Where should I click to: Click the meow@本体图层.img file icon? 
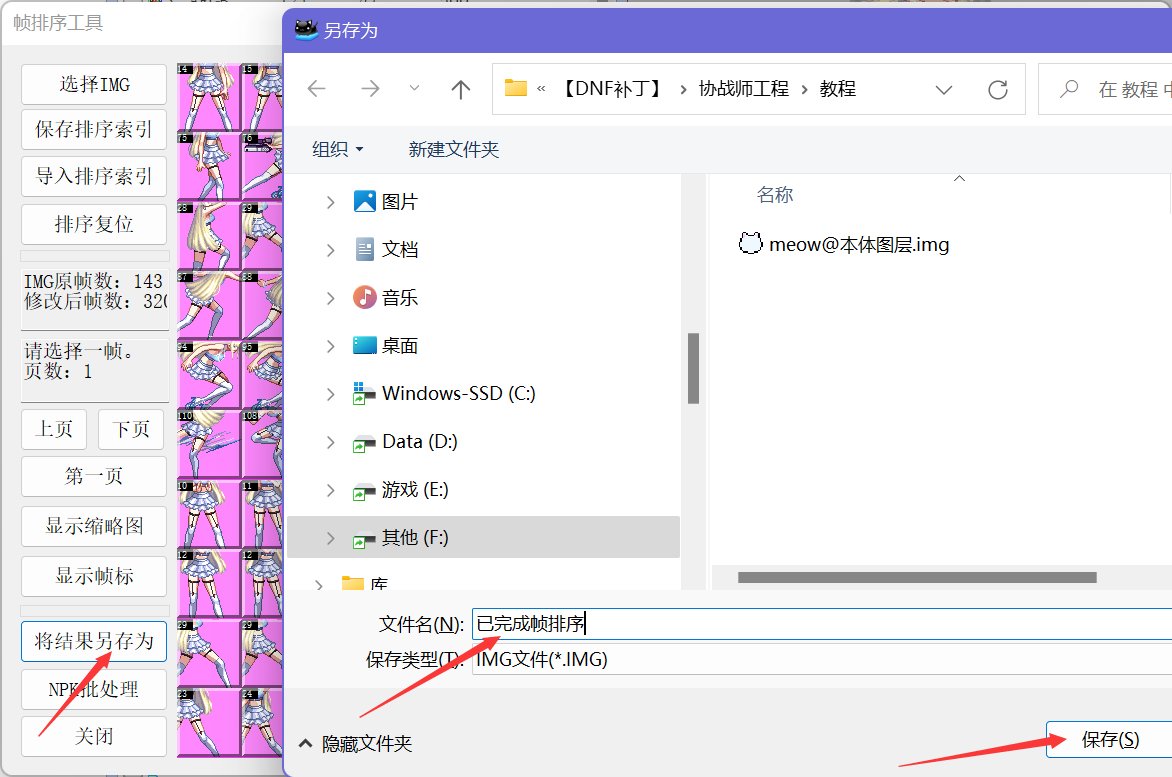point(750,243)
